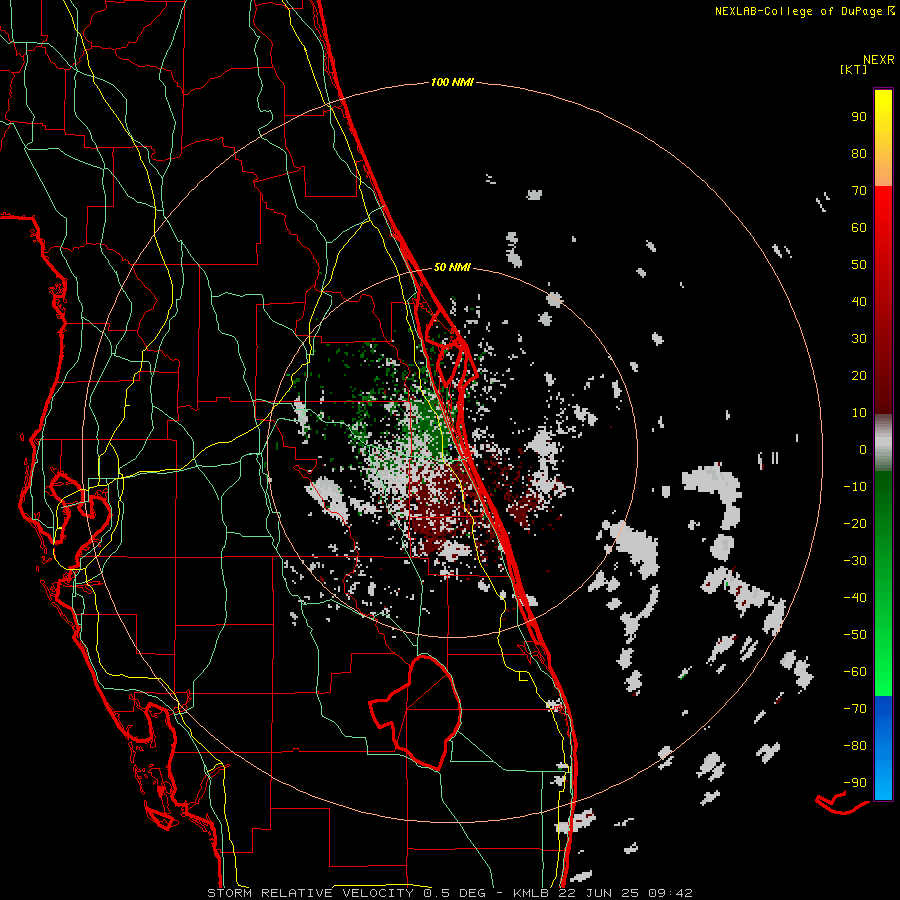Click the blue segment of the velocity color bar
Screen dimensions: 900x900
pyautogui.click(x=883, y=747)
